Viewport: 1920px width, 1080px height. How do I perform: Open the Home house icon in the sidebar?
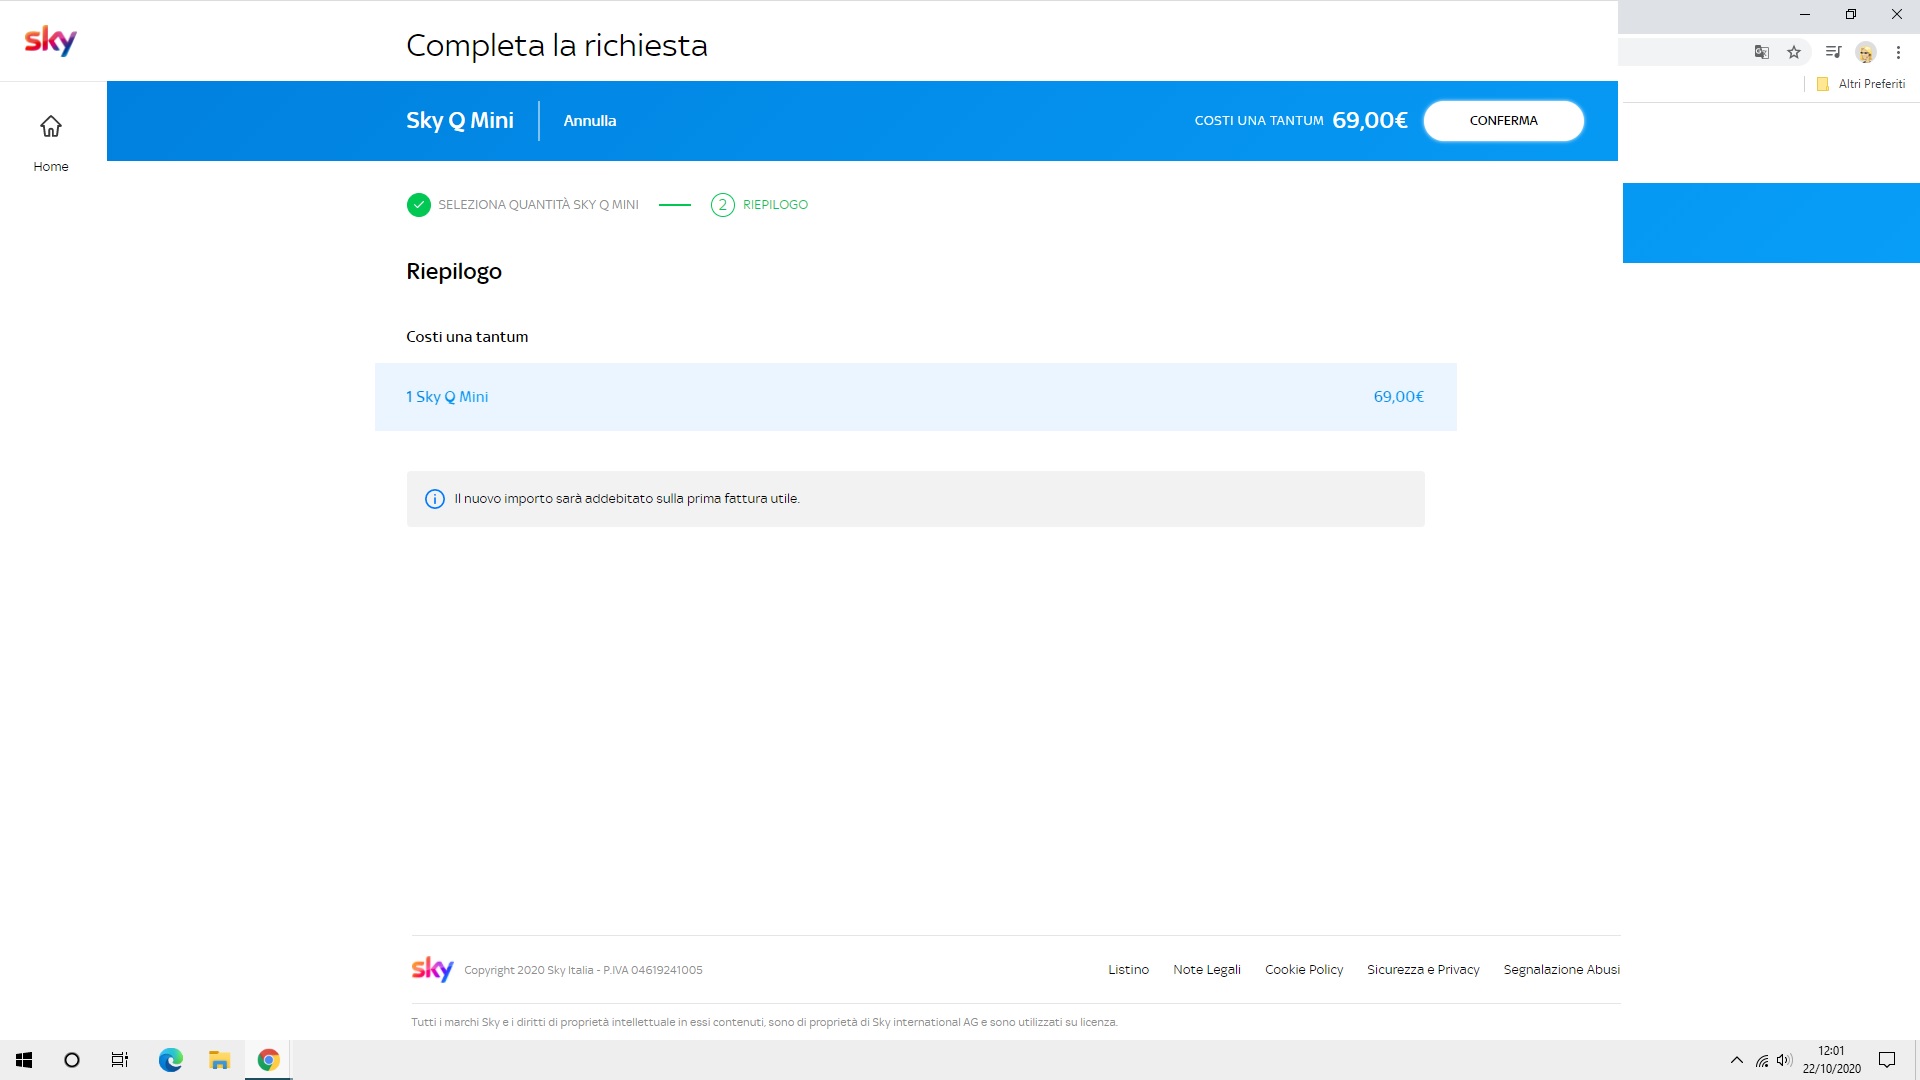pos(51,126)
